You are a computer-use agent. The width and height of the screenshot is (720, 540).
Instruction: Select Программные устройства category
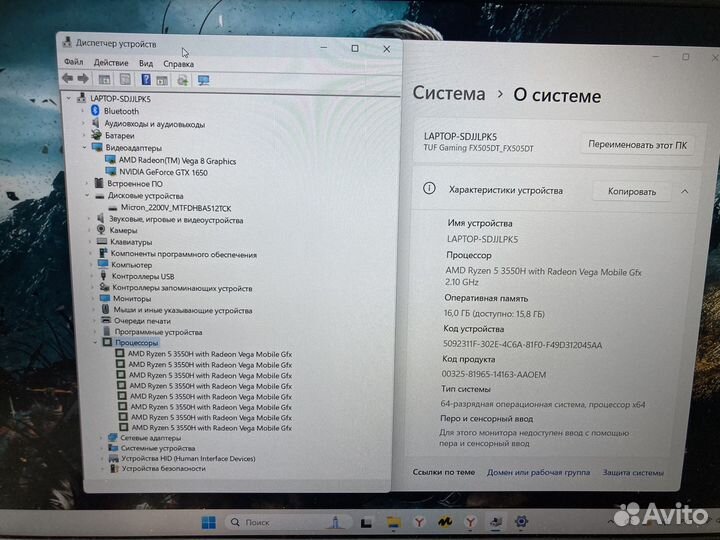click(158, 332)
